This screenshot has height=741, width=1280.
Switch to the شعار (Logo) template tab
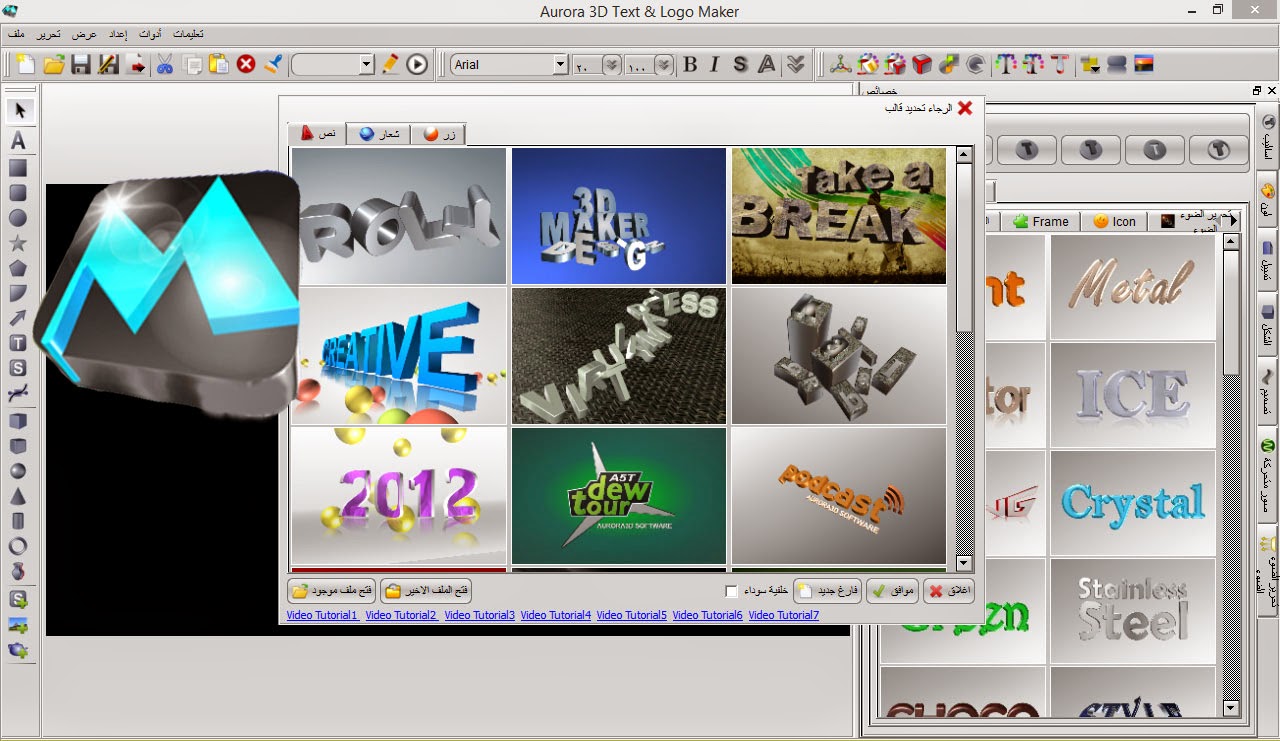379,134
